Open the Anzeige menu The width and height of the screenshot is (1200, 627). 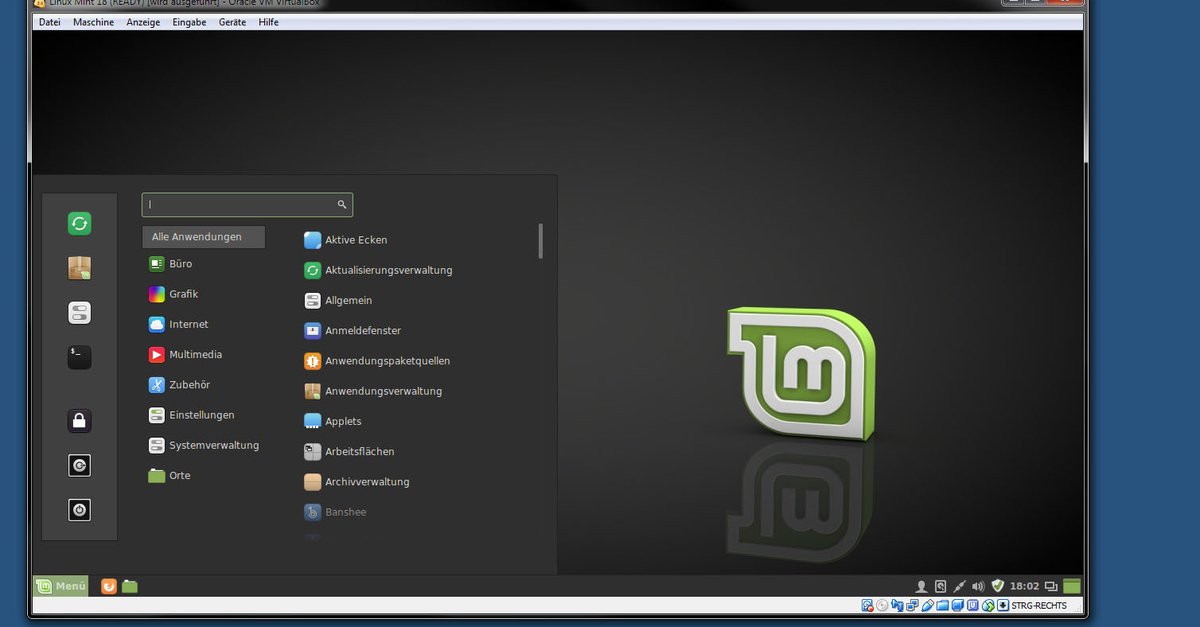coord(143,22)
